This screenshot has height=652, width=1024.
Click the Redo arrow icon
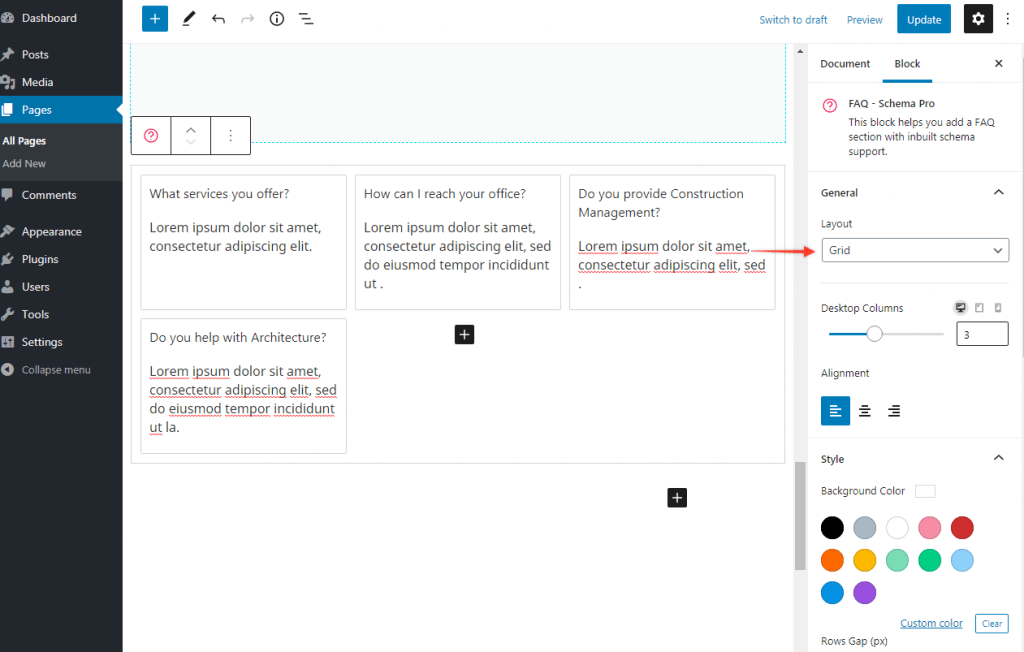pos(246,18)
